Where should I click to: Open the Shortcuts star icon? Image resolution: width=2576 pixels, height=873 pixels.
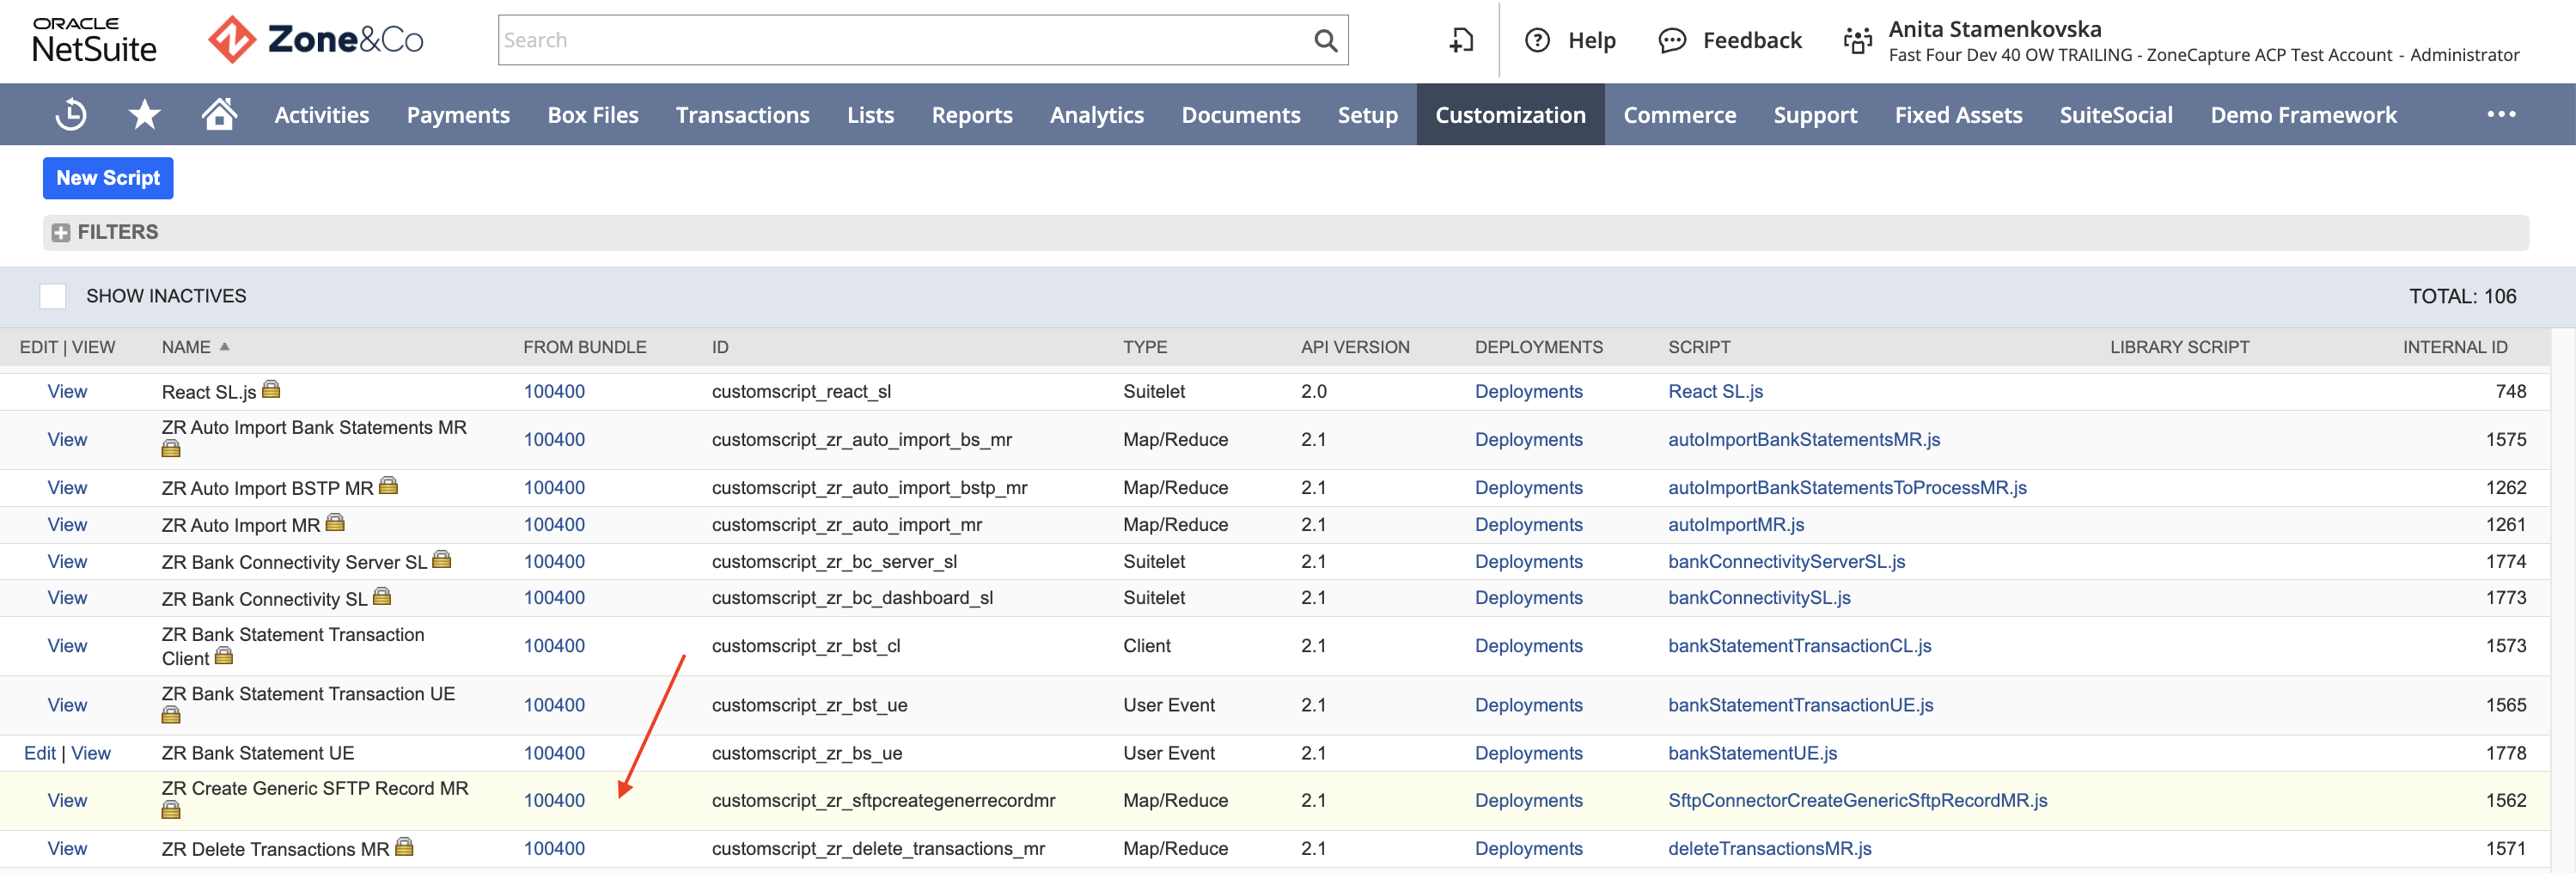coord(144,114)
